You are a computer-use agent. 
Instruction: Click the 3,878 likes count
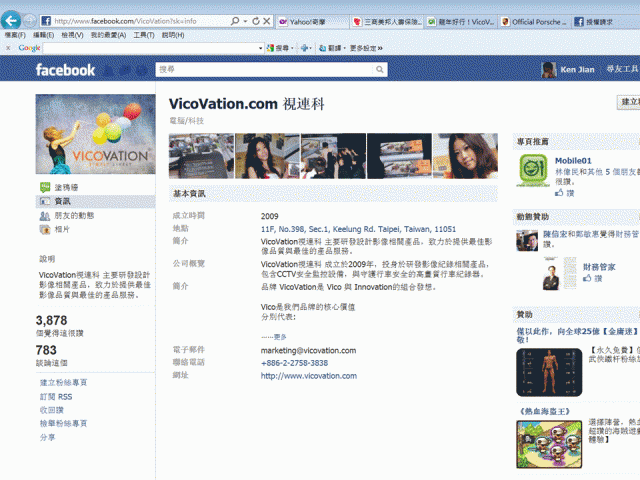51,320
